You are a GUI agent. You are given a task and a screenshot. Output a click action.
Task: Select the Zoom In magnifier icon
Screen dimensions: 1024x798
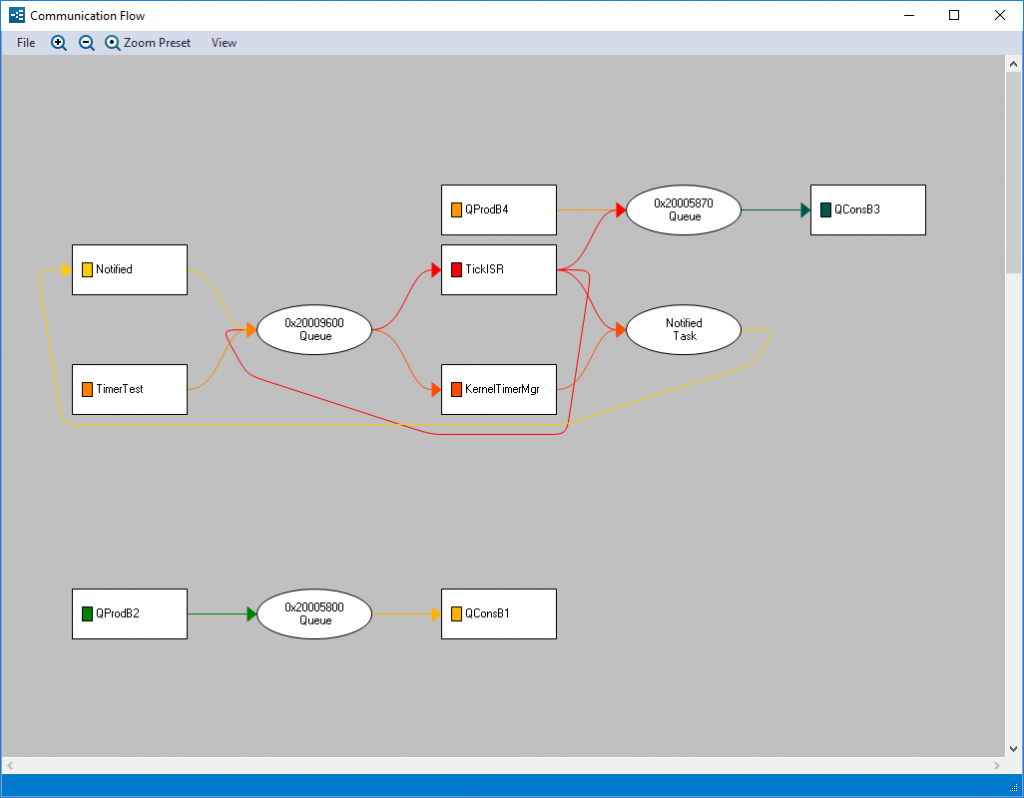[x=59, y=43]
